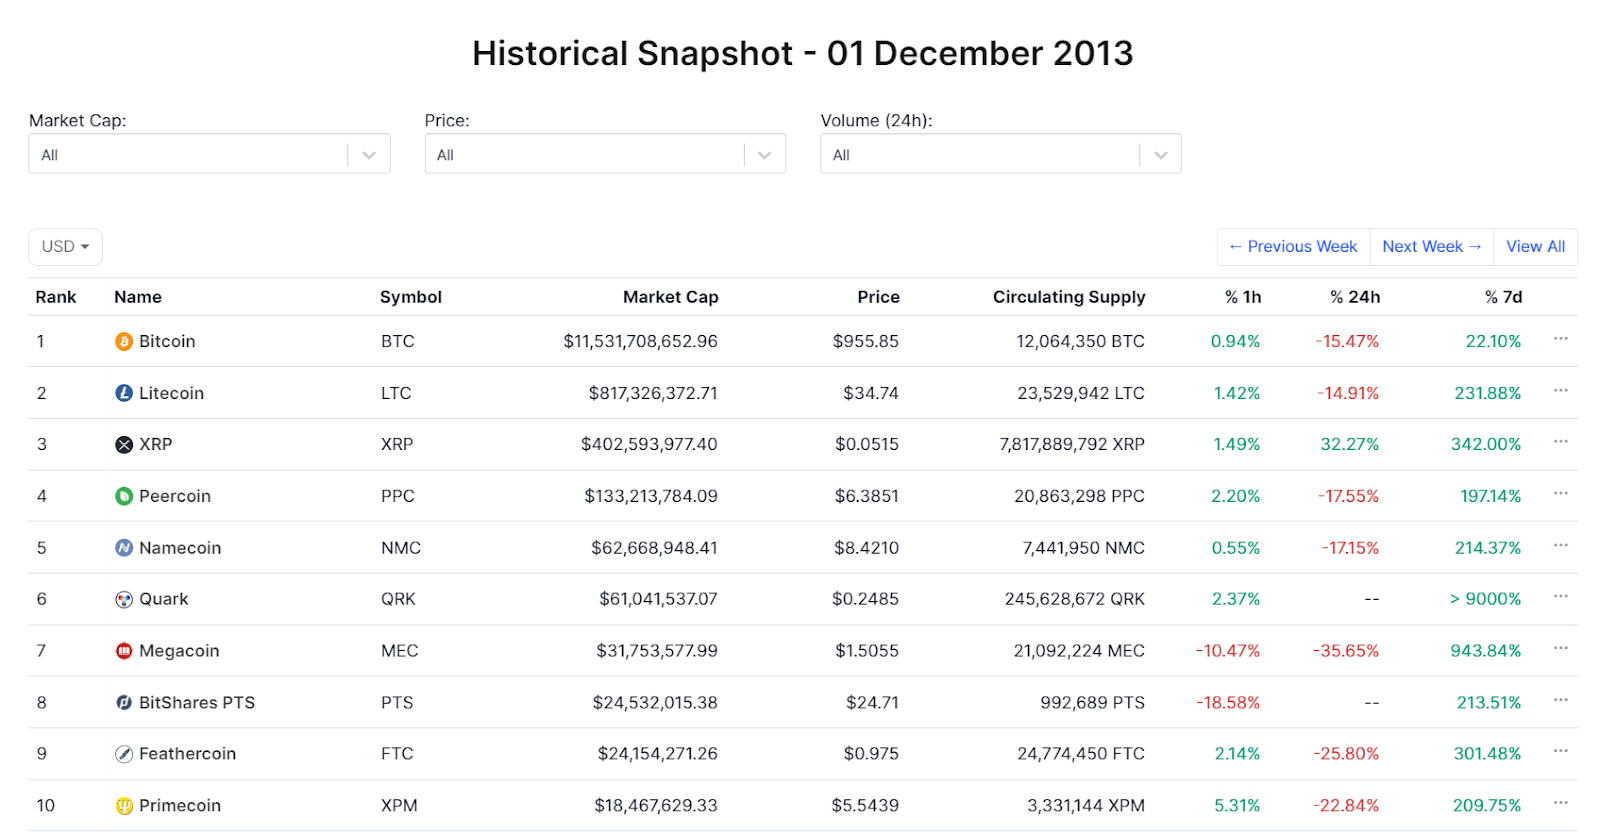The width and height of the screenshot is (1600, 835).
Task: Sort table by % 7d column header
Action: coord(1503,297)
